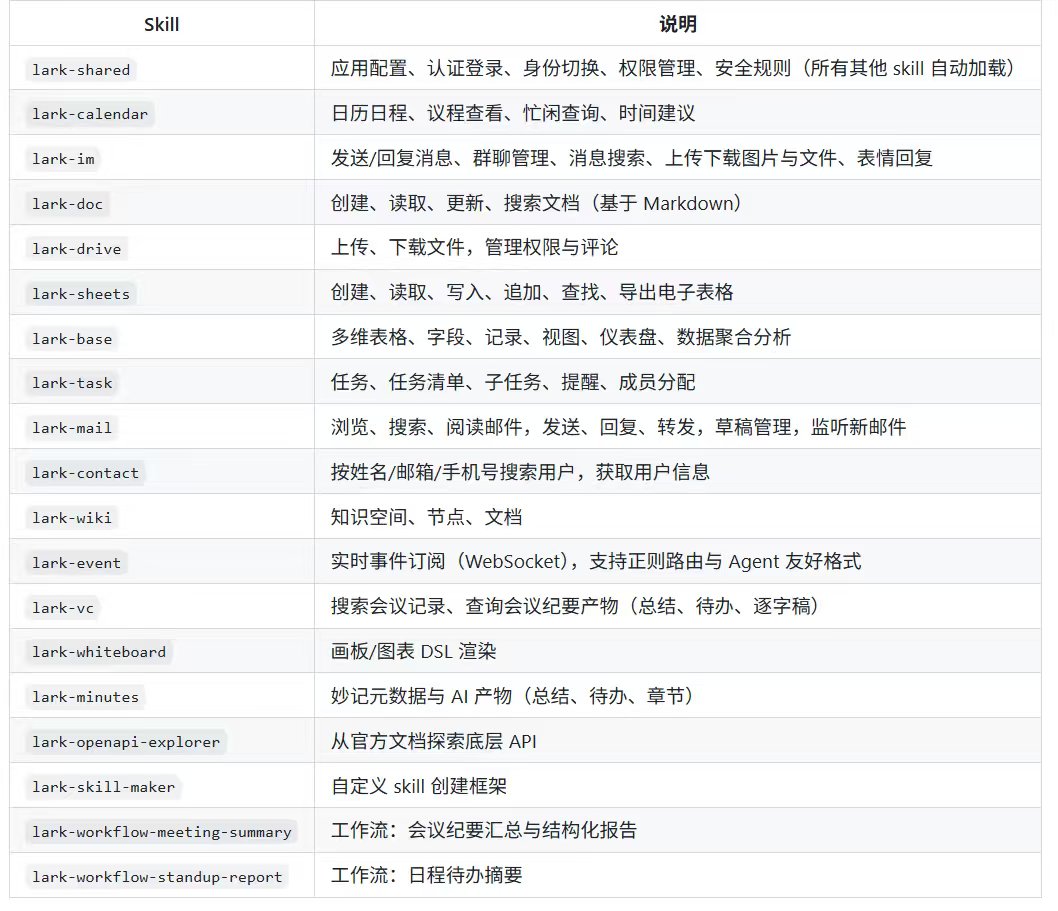The height and width of the screenshot is (911, 1058).
Task: Click description 知识空间、节点、文档
Action: click(426, 518)
